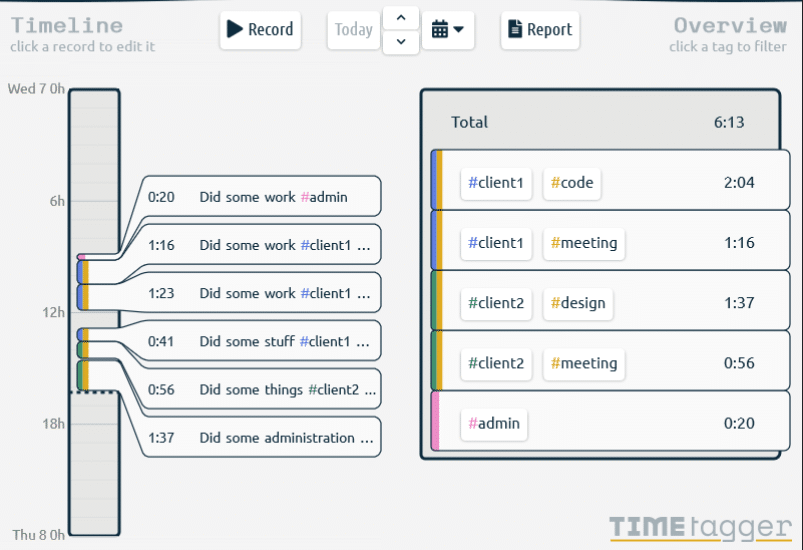Edit the 0:41 Did some stuff record
Viewport: 803px width, 550px height.
click(262, 341)
